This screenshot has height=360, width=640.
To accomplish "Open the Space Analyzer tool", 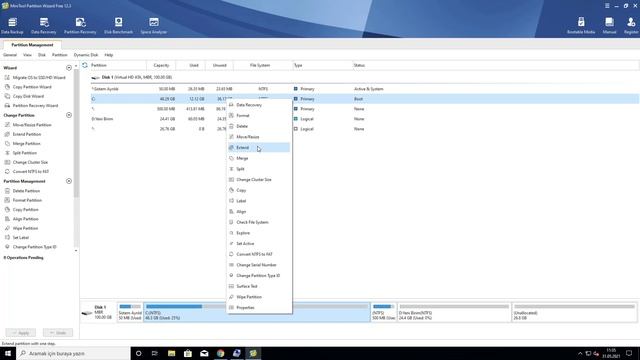I will pyautogui.click(x=154, y=26).
